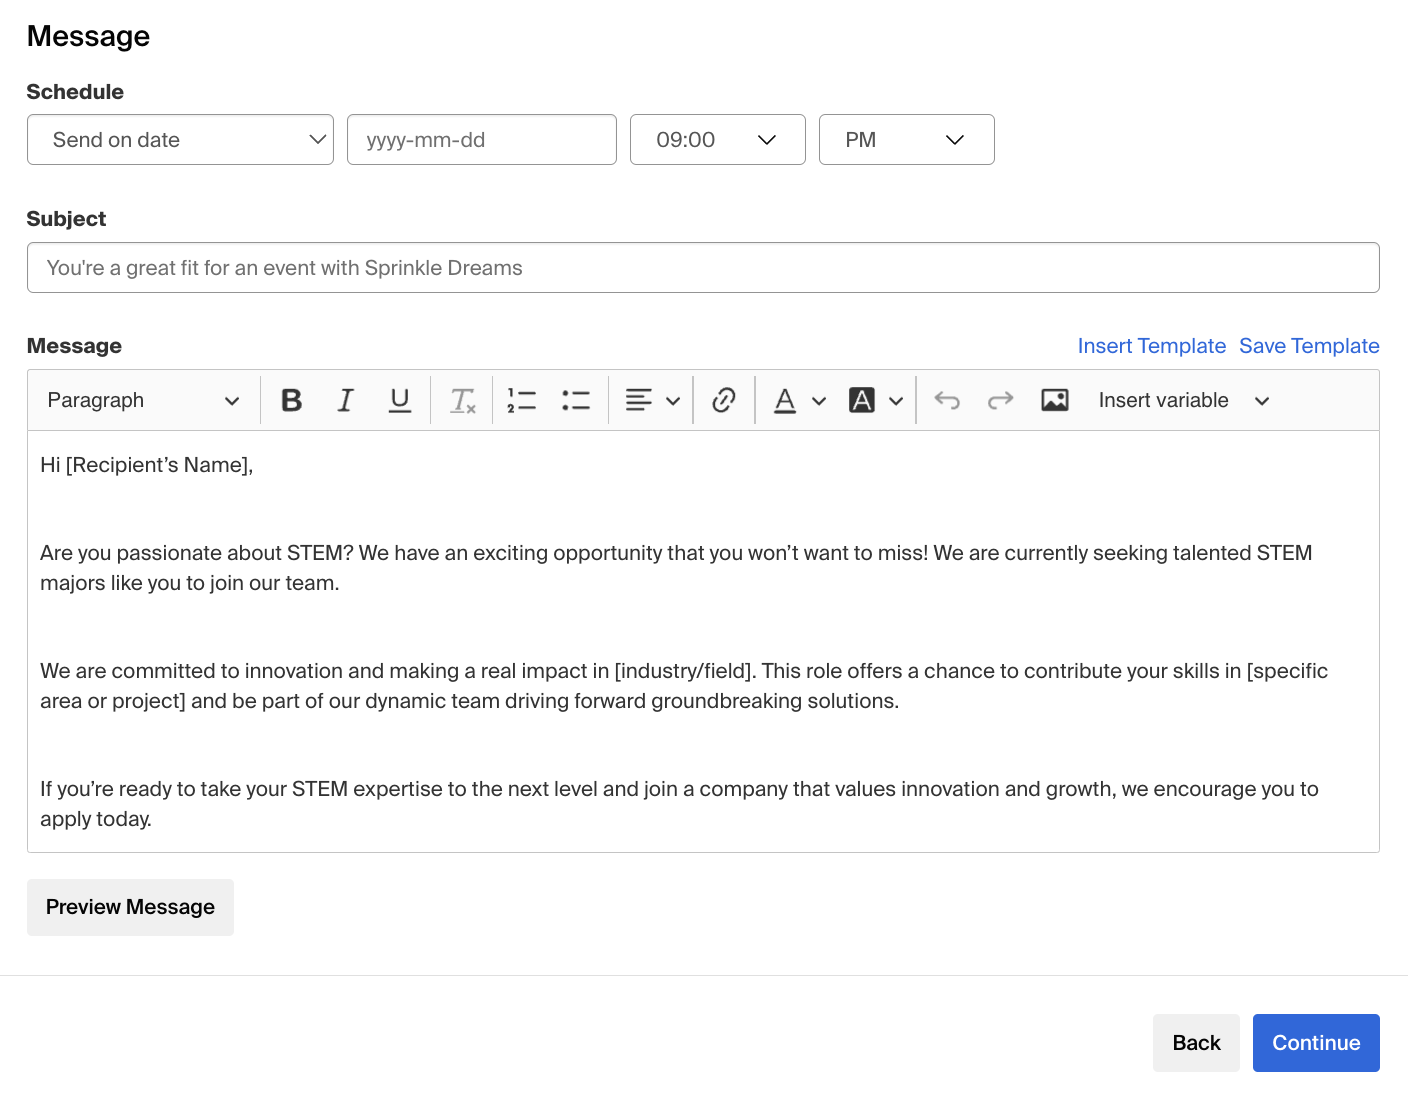This screenshot has height=1102, width=1408.
Task: Toggle bold formatting
Action: click(x=292, y=400)
